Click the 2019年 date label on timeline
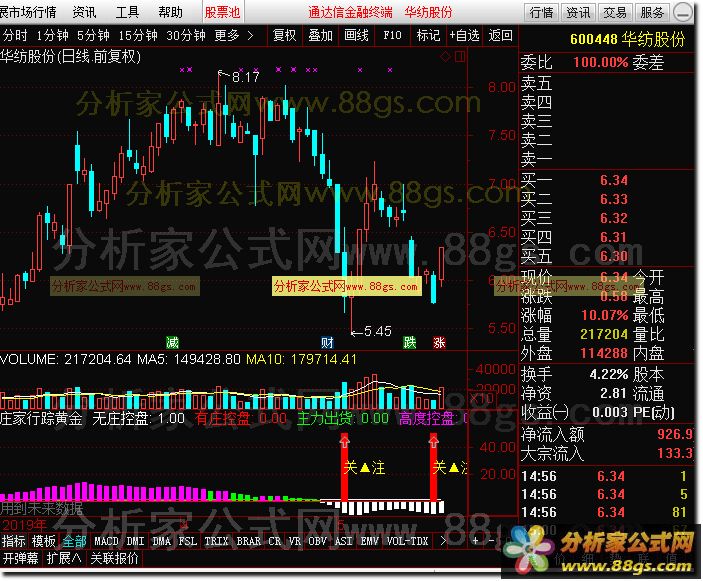The width and height of the screenshot is (703, 581). 24,525
